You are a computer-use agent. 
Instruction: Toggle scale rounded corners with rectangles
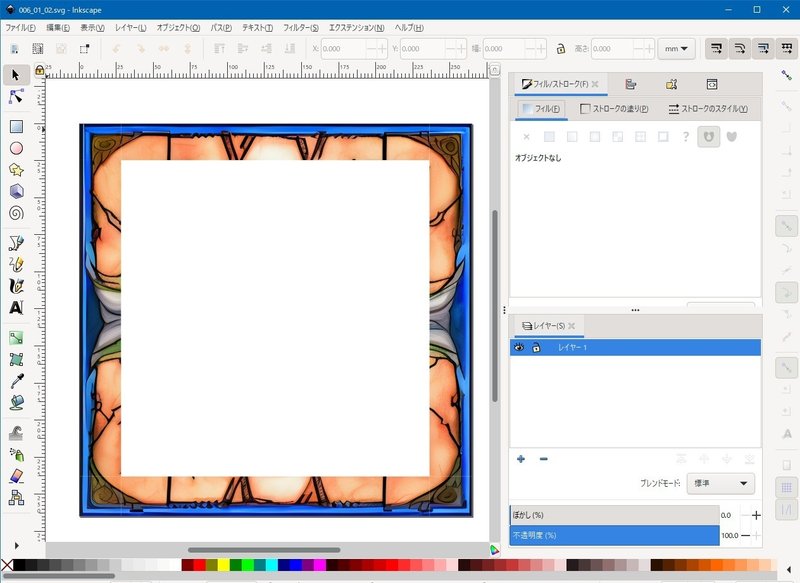[740, 49]
